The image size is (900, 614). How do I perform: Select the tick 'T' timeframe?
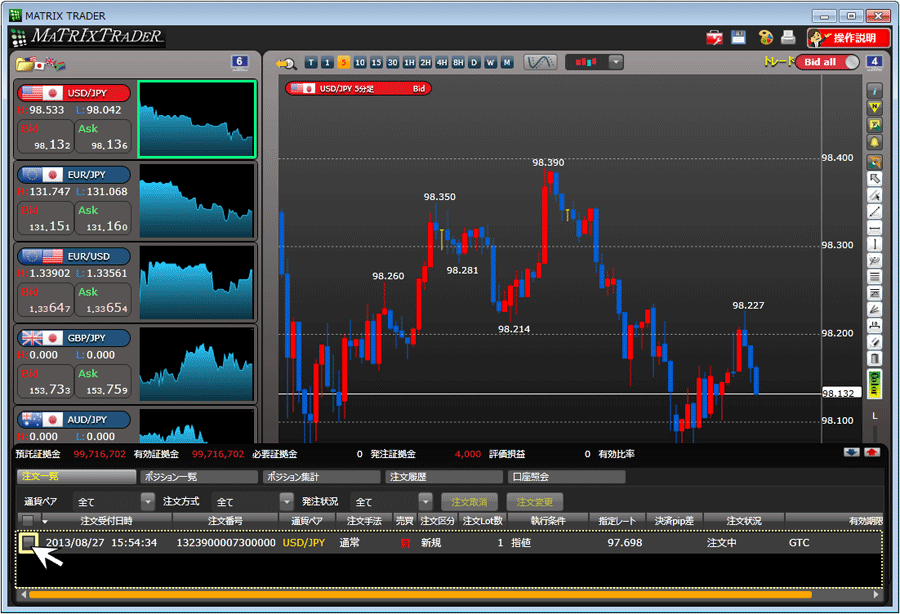(x=311, y=63)
